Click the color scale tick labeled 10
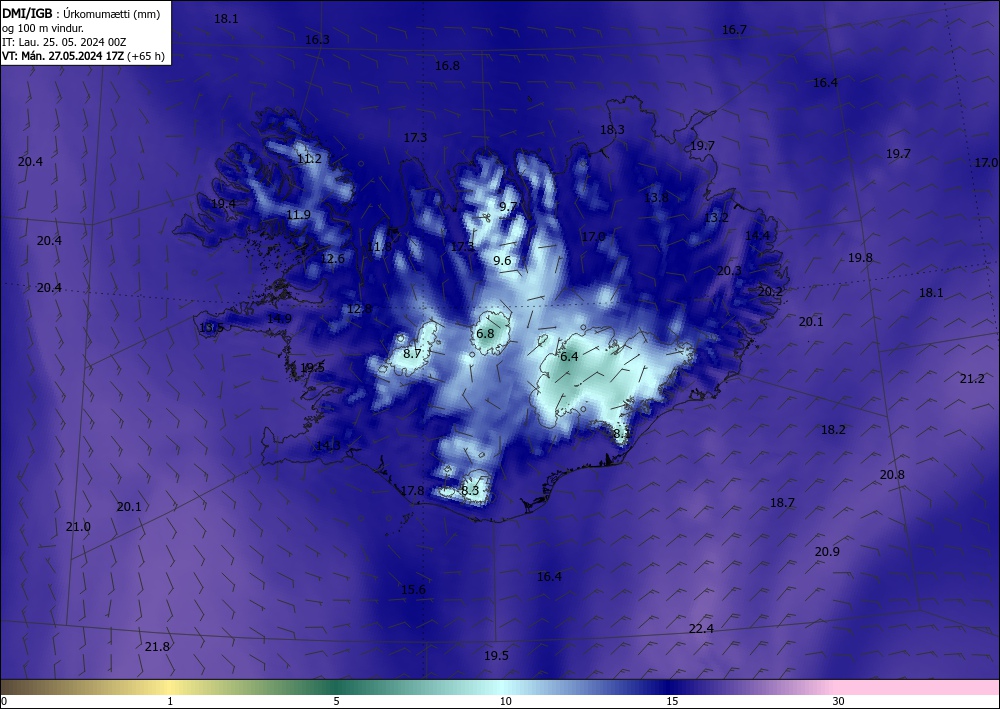 tap(506, 702)
